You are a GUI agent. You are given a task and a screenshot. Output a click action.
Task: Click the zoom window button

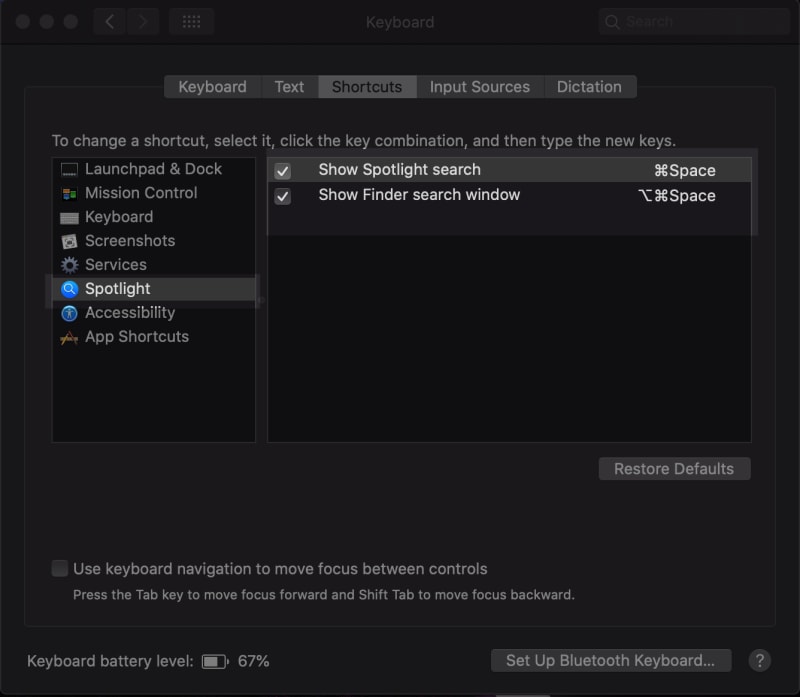[71, 21]
